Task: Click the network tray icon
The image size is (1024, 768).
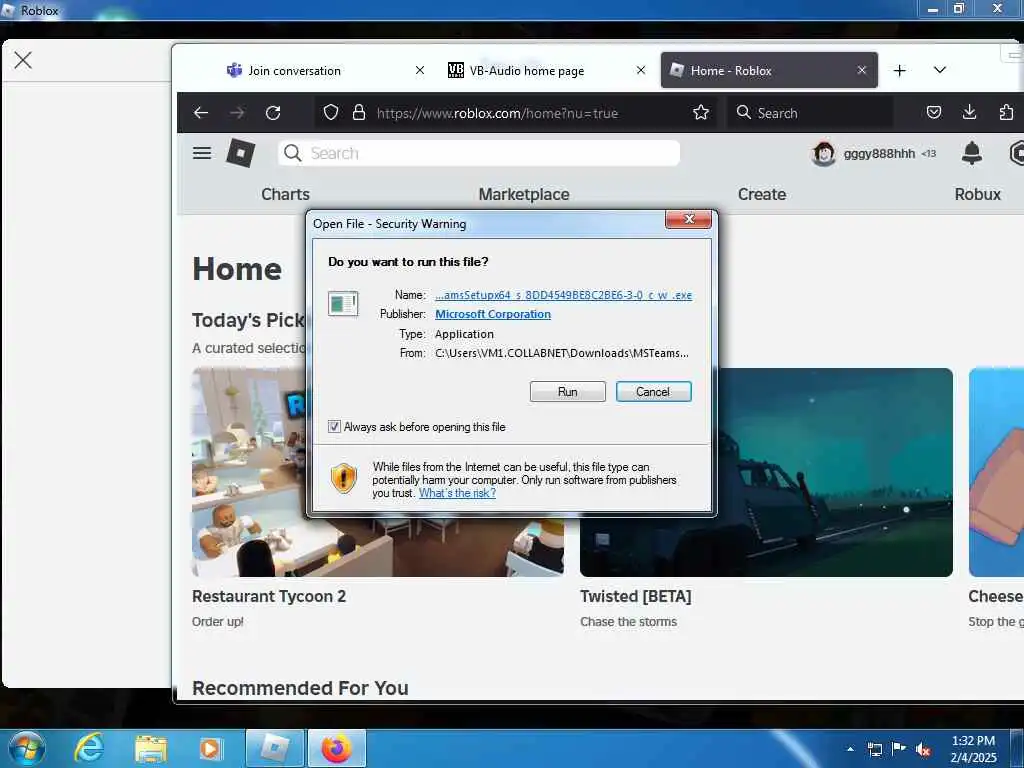Action: click(875, 750)
